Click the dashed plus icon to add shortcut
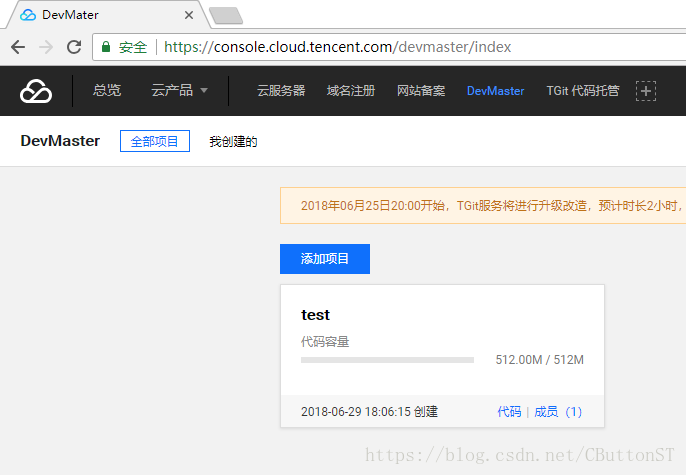 [646, 91]
